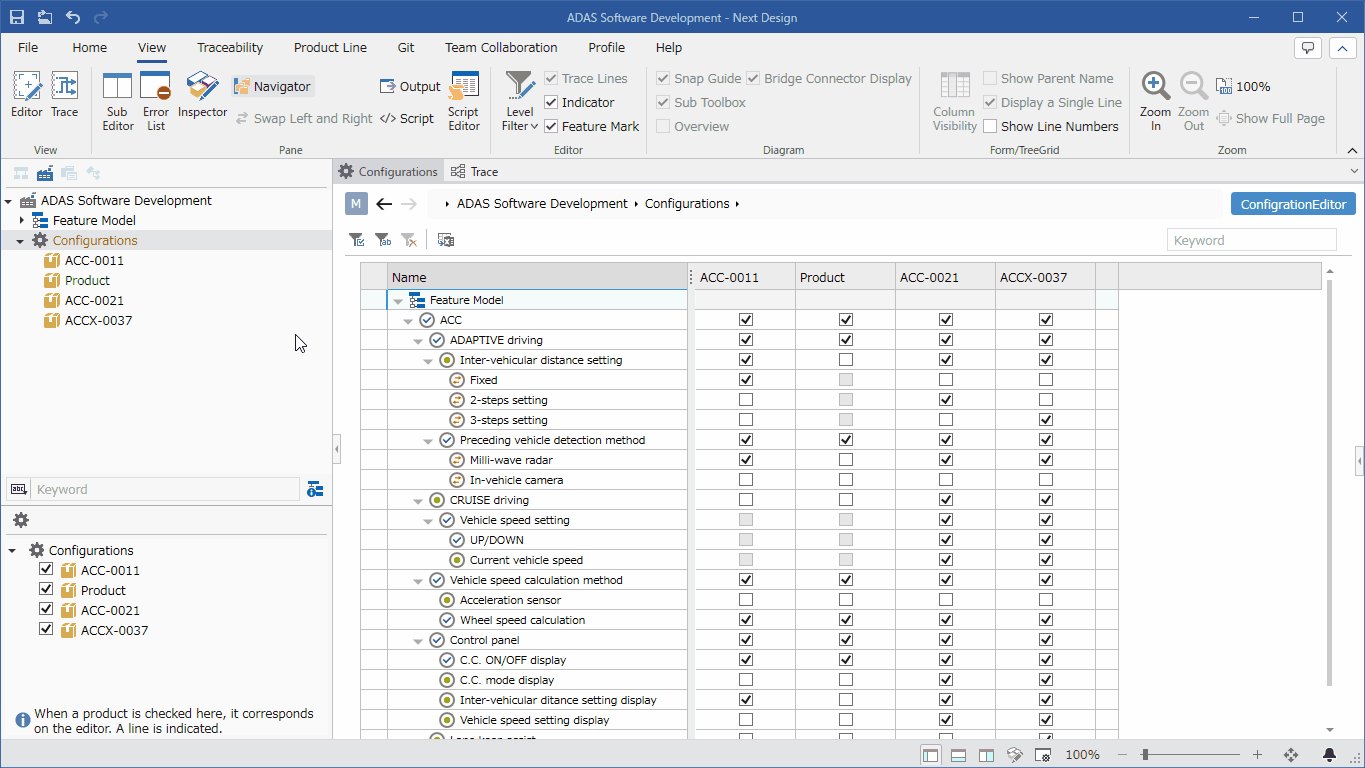
Task: Click the text filter icon in editor toolbar
Action: pyautogui.click(x=382, y=240)
